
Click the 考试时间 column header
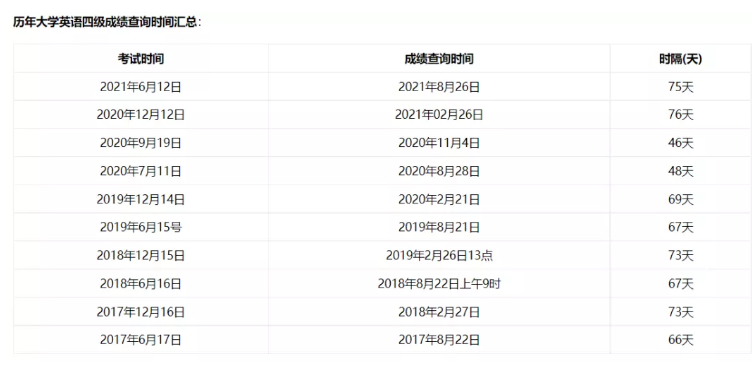click(141, 59)
